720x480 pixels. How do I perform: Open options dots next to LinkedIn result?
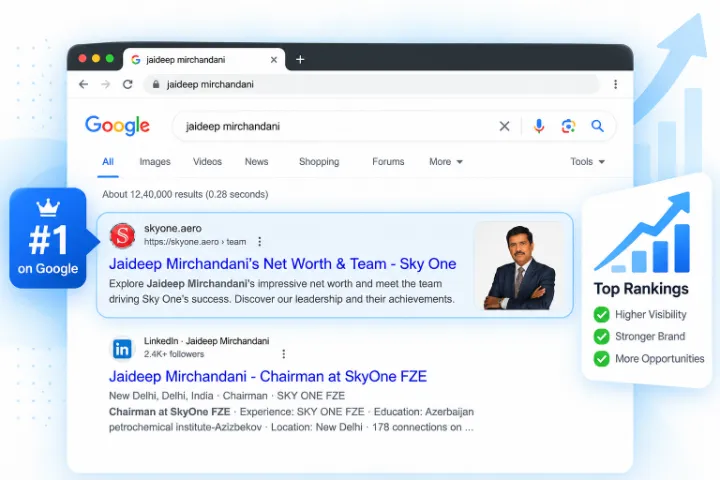pos(283,354)
